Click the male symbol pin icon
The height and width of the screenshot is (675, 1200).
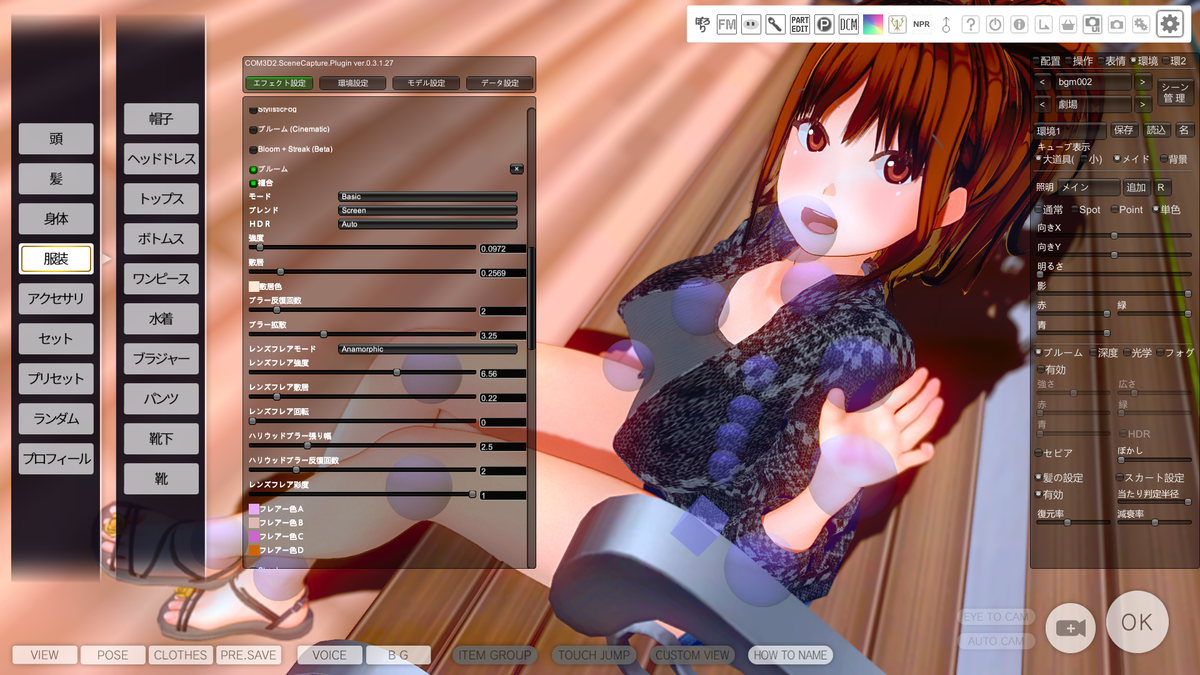946,24
